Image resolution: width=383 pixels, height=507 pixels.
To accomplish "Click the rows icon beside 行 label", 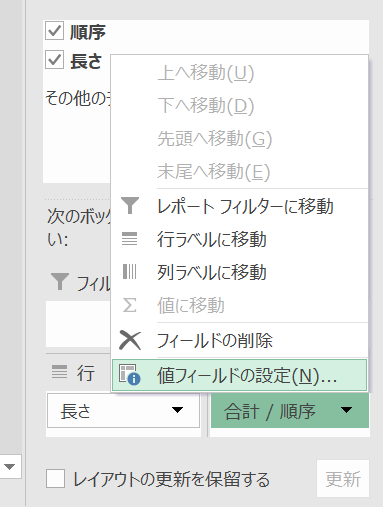I will [59, 372].
